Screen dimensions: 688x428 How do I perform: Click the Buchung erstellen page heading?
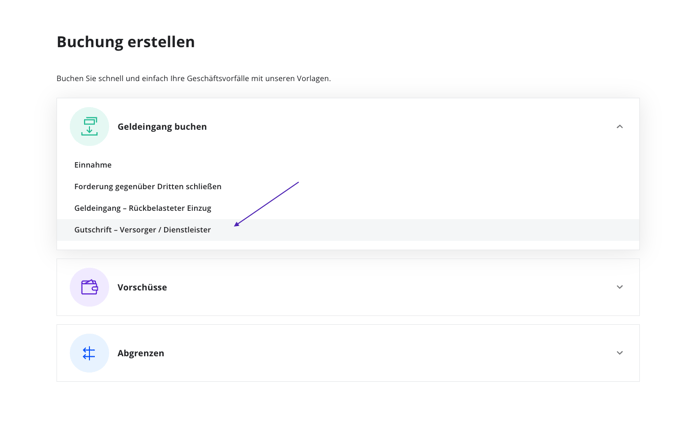tap(125, 42)
